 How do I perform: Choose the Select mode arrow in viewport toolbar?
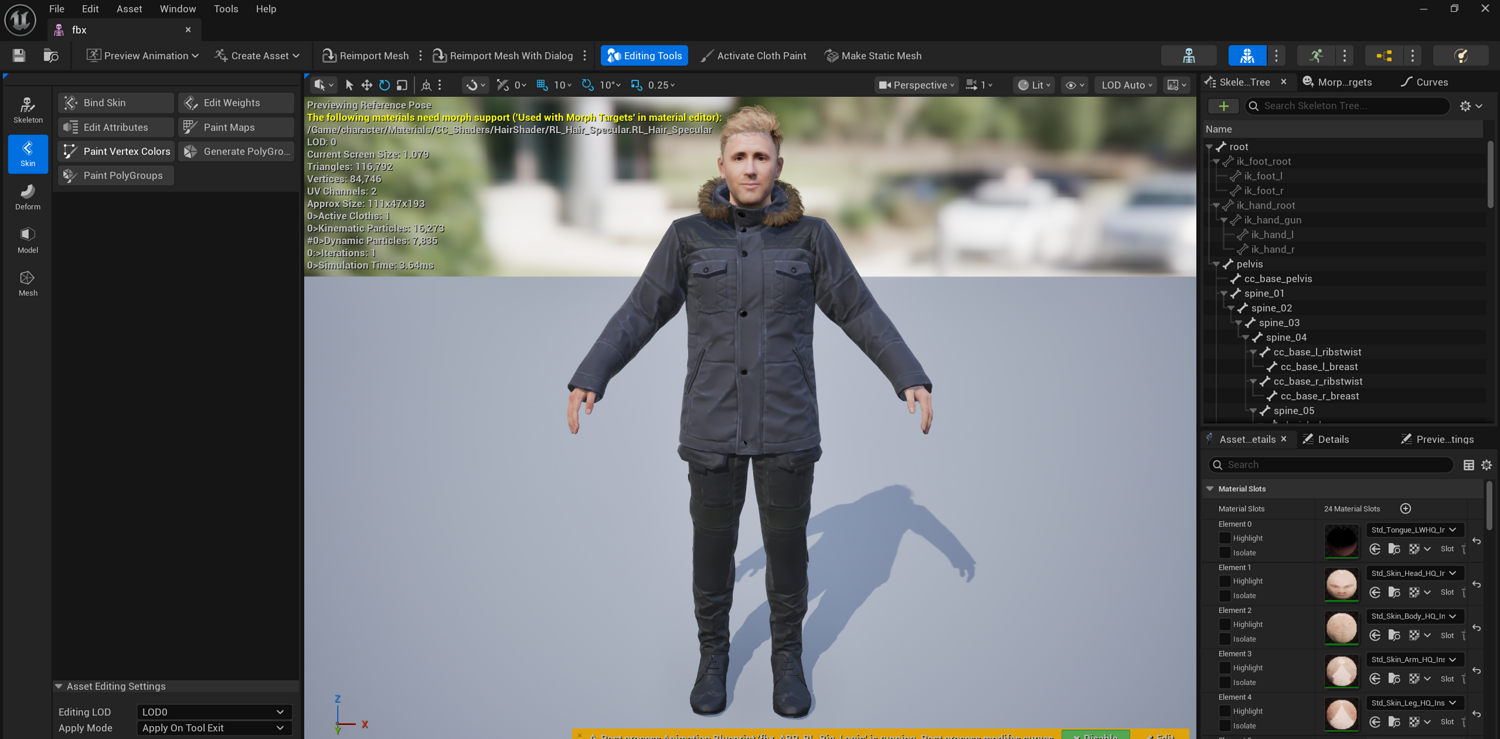(x=349, y=85)
